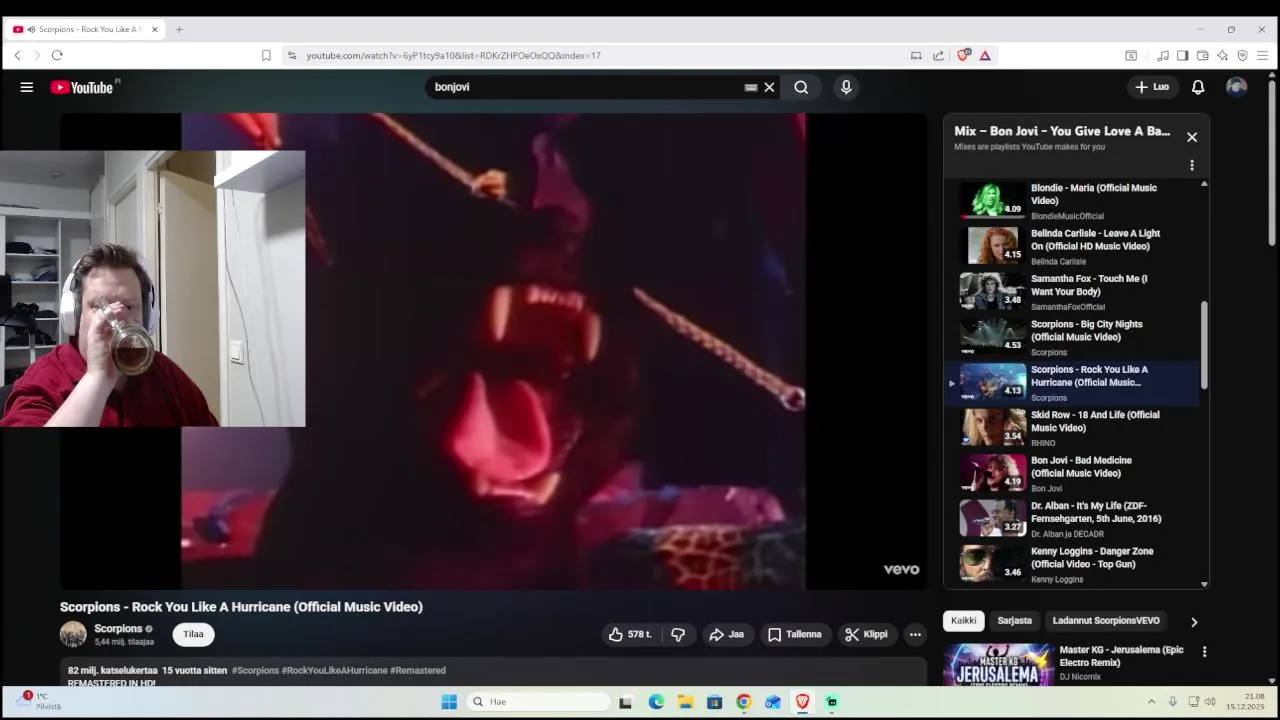Save the video with Tallenna
The height and width of the screenshot is (720, 1280).
point(795,634)
